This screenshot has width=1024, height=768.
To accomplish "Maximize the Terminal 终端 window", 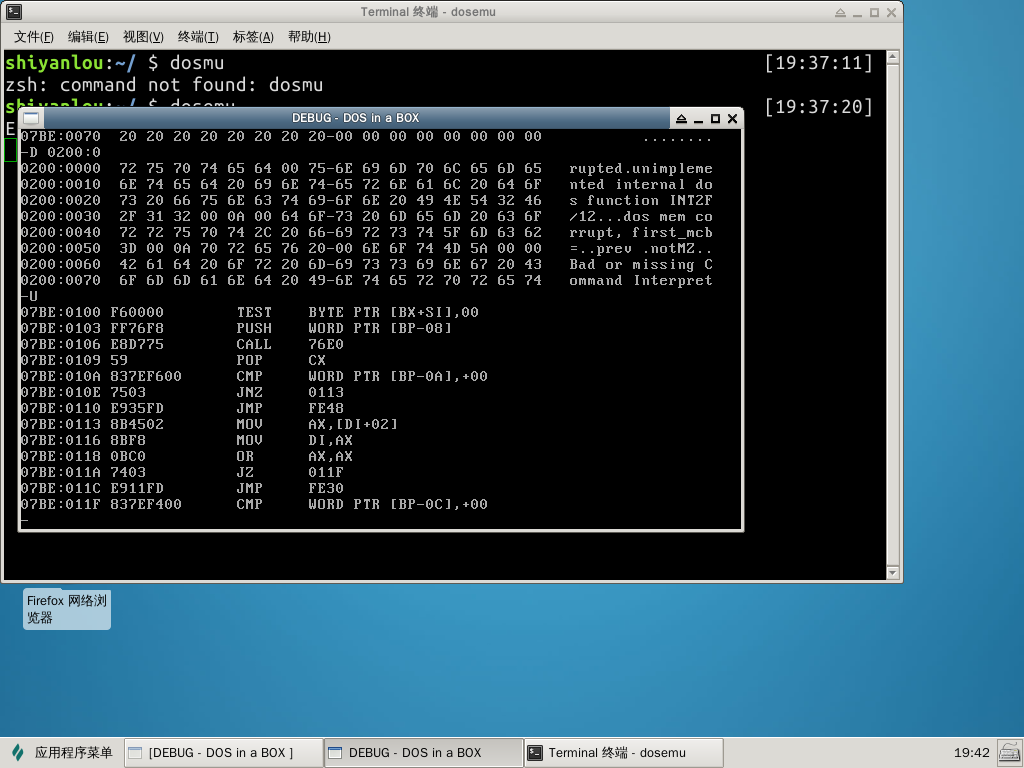I will tap(875, 12).
